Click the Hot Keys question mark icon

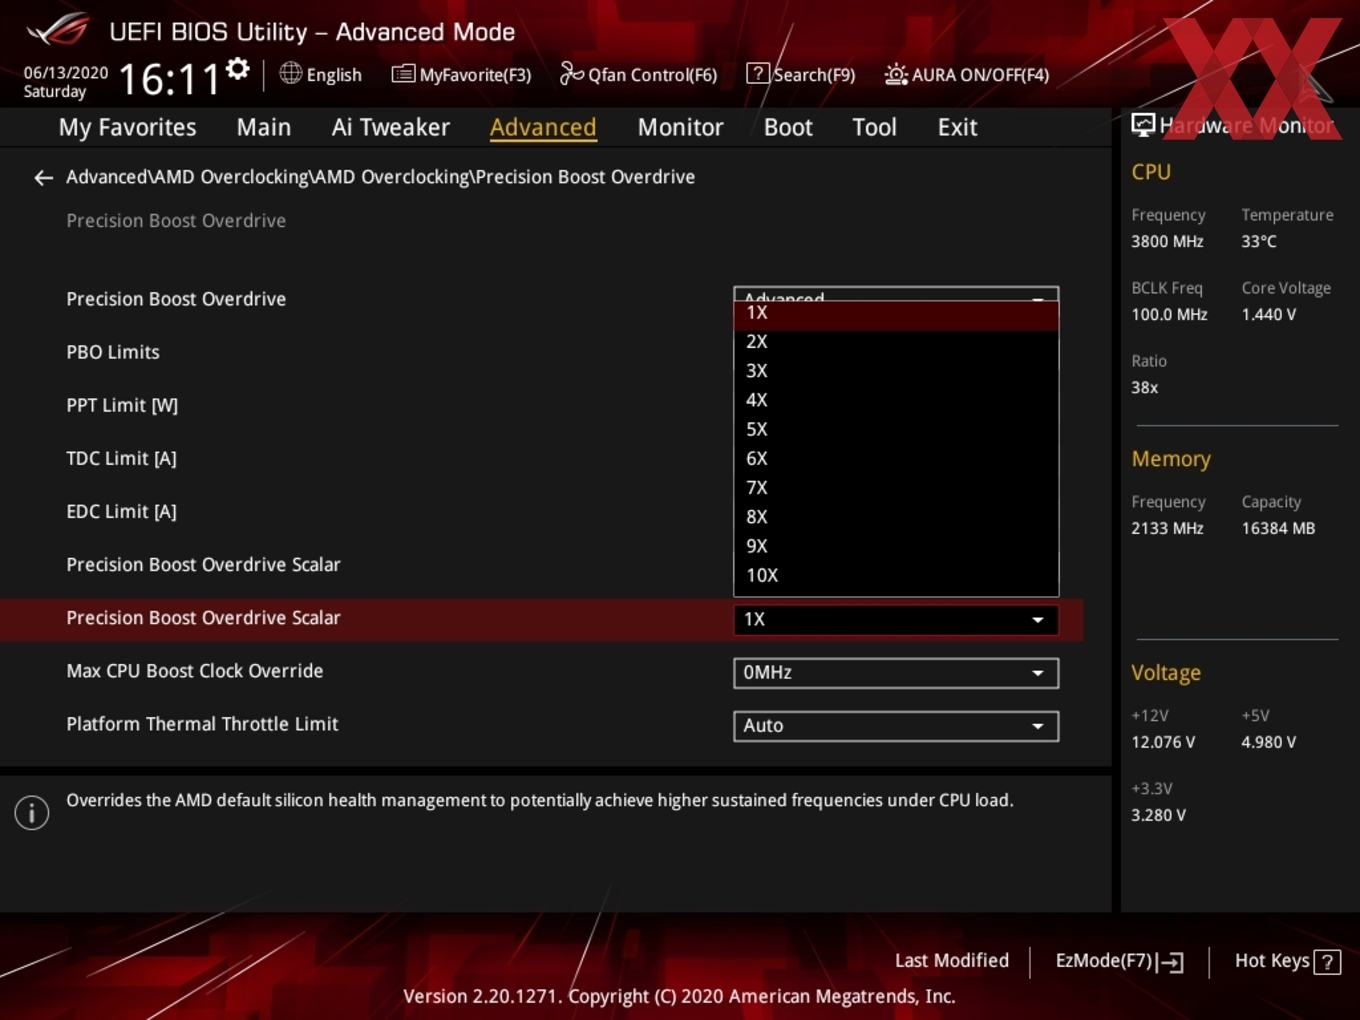[1327, 962]
